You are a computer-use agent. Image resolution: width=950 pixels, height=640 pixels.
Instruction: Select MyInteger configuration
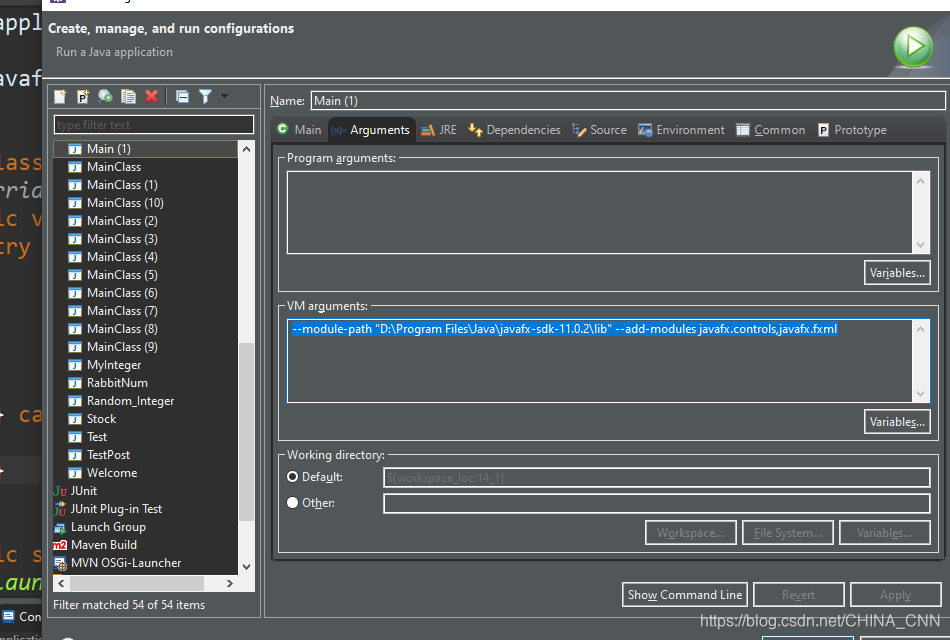click(114, 365)
